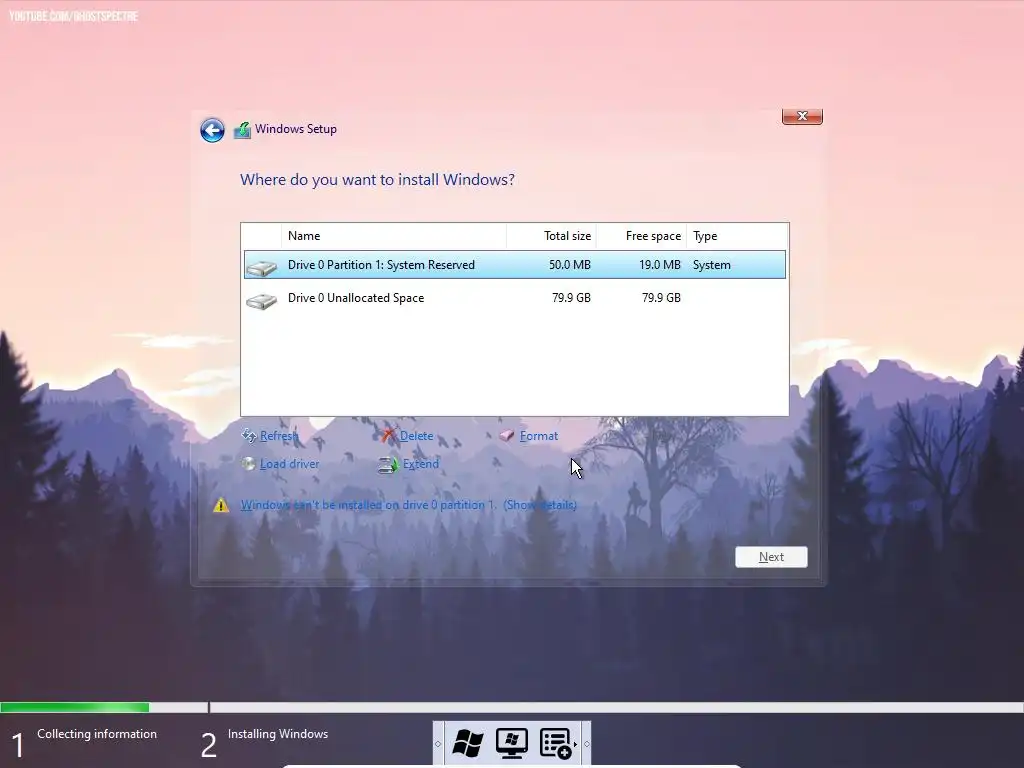Click the Installing Windows step label
The image size is (1024, 768).
click(x=278, y=734)
